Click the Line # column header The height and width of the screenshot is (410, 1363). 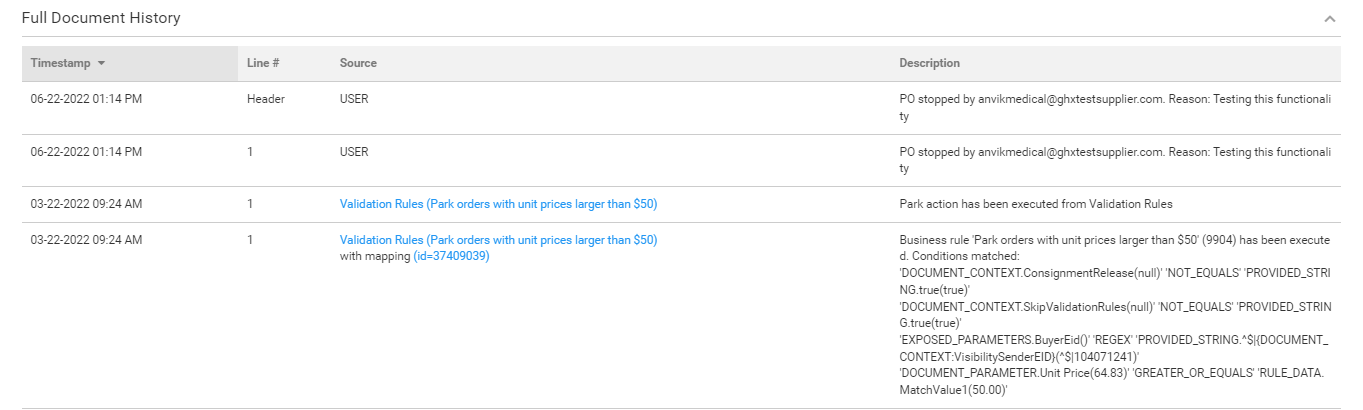coord(263,64)
